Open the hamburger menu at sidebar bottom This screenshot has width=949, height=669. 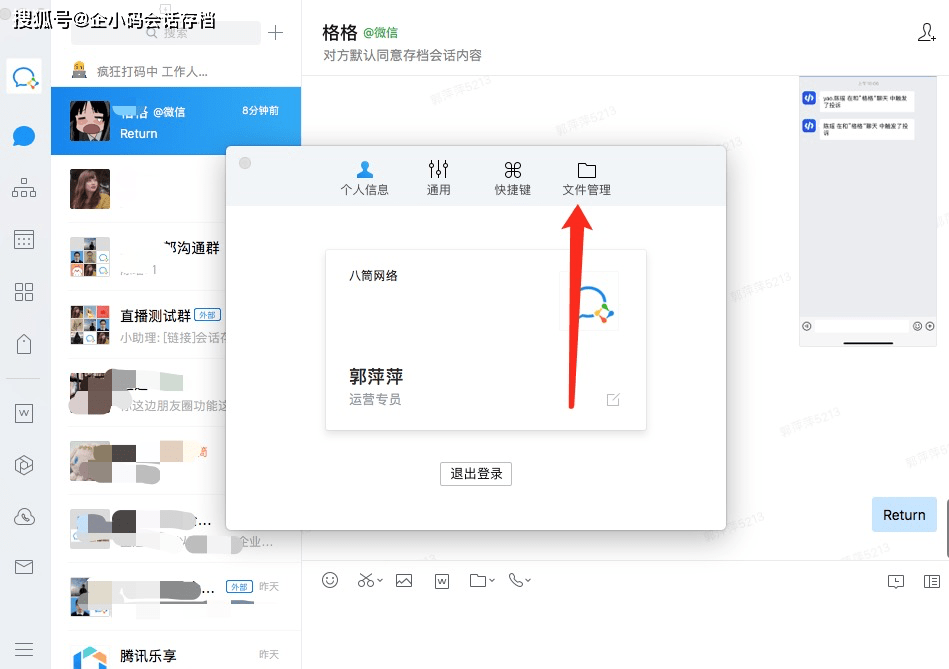pos(24,650)
